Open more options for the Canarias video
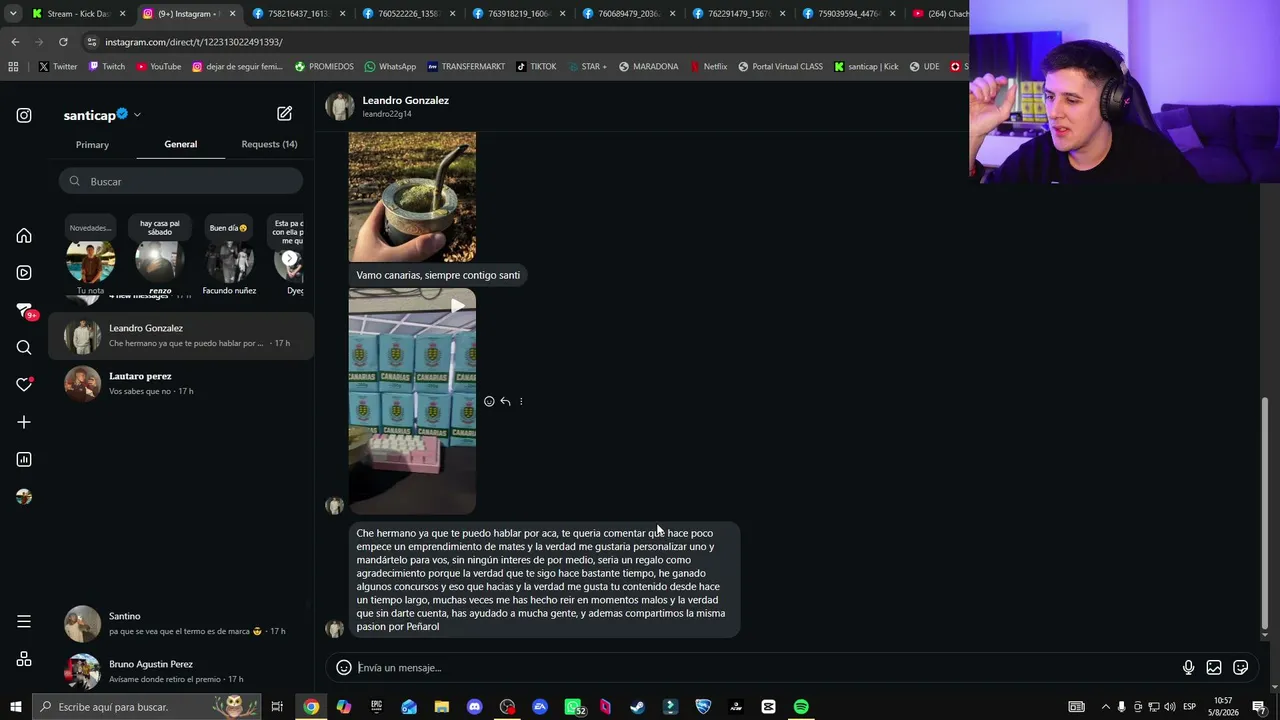The image size is (1280, 720). pyautogui.click(x=521, y=401)
